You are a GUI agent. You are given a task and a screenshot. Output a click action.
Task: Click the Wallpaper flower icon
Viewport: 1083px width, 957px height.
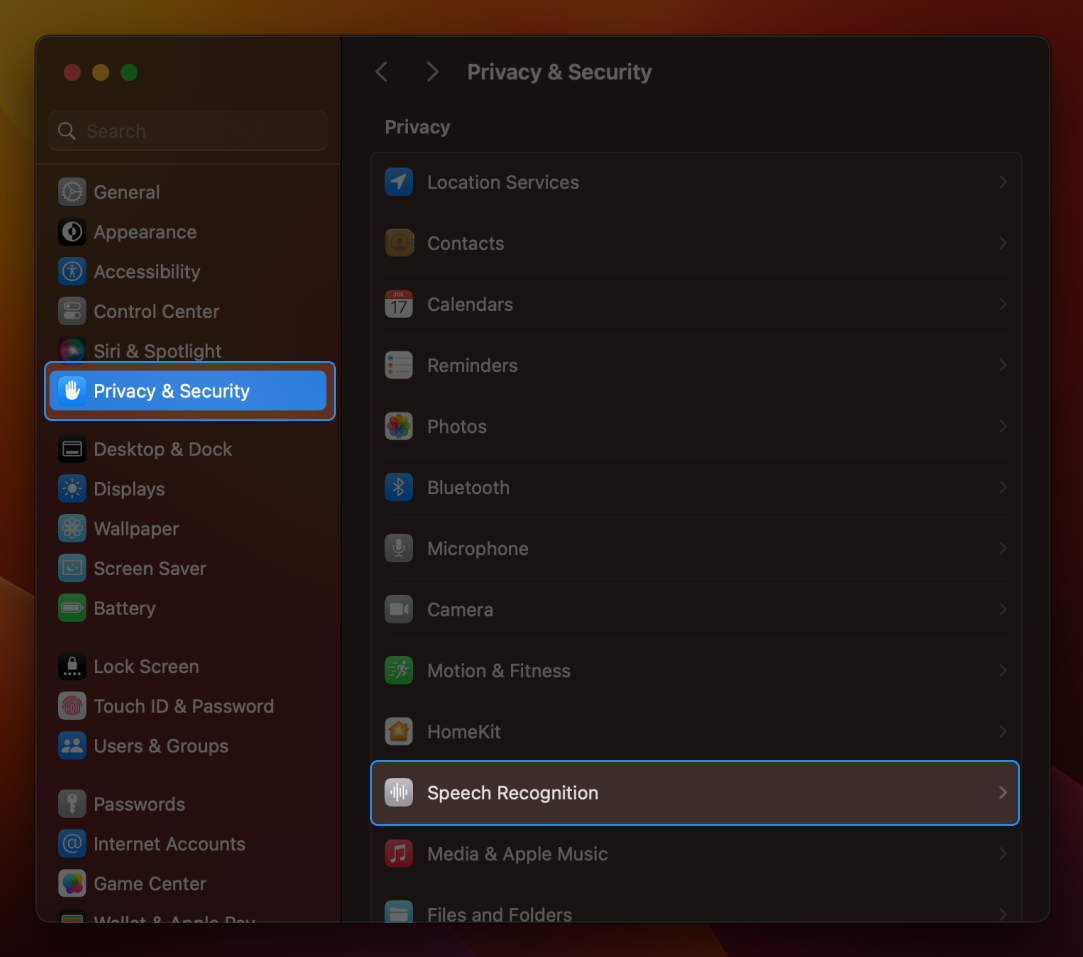click(72, 529)
